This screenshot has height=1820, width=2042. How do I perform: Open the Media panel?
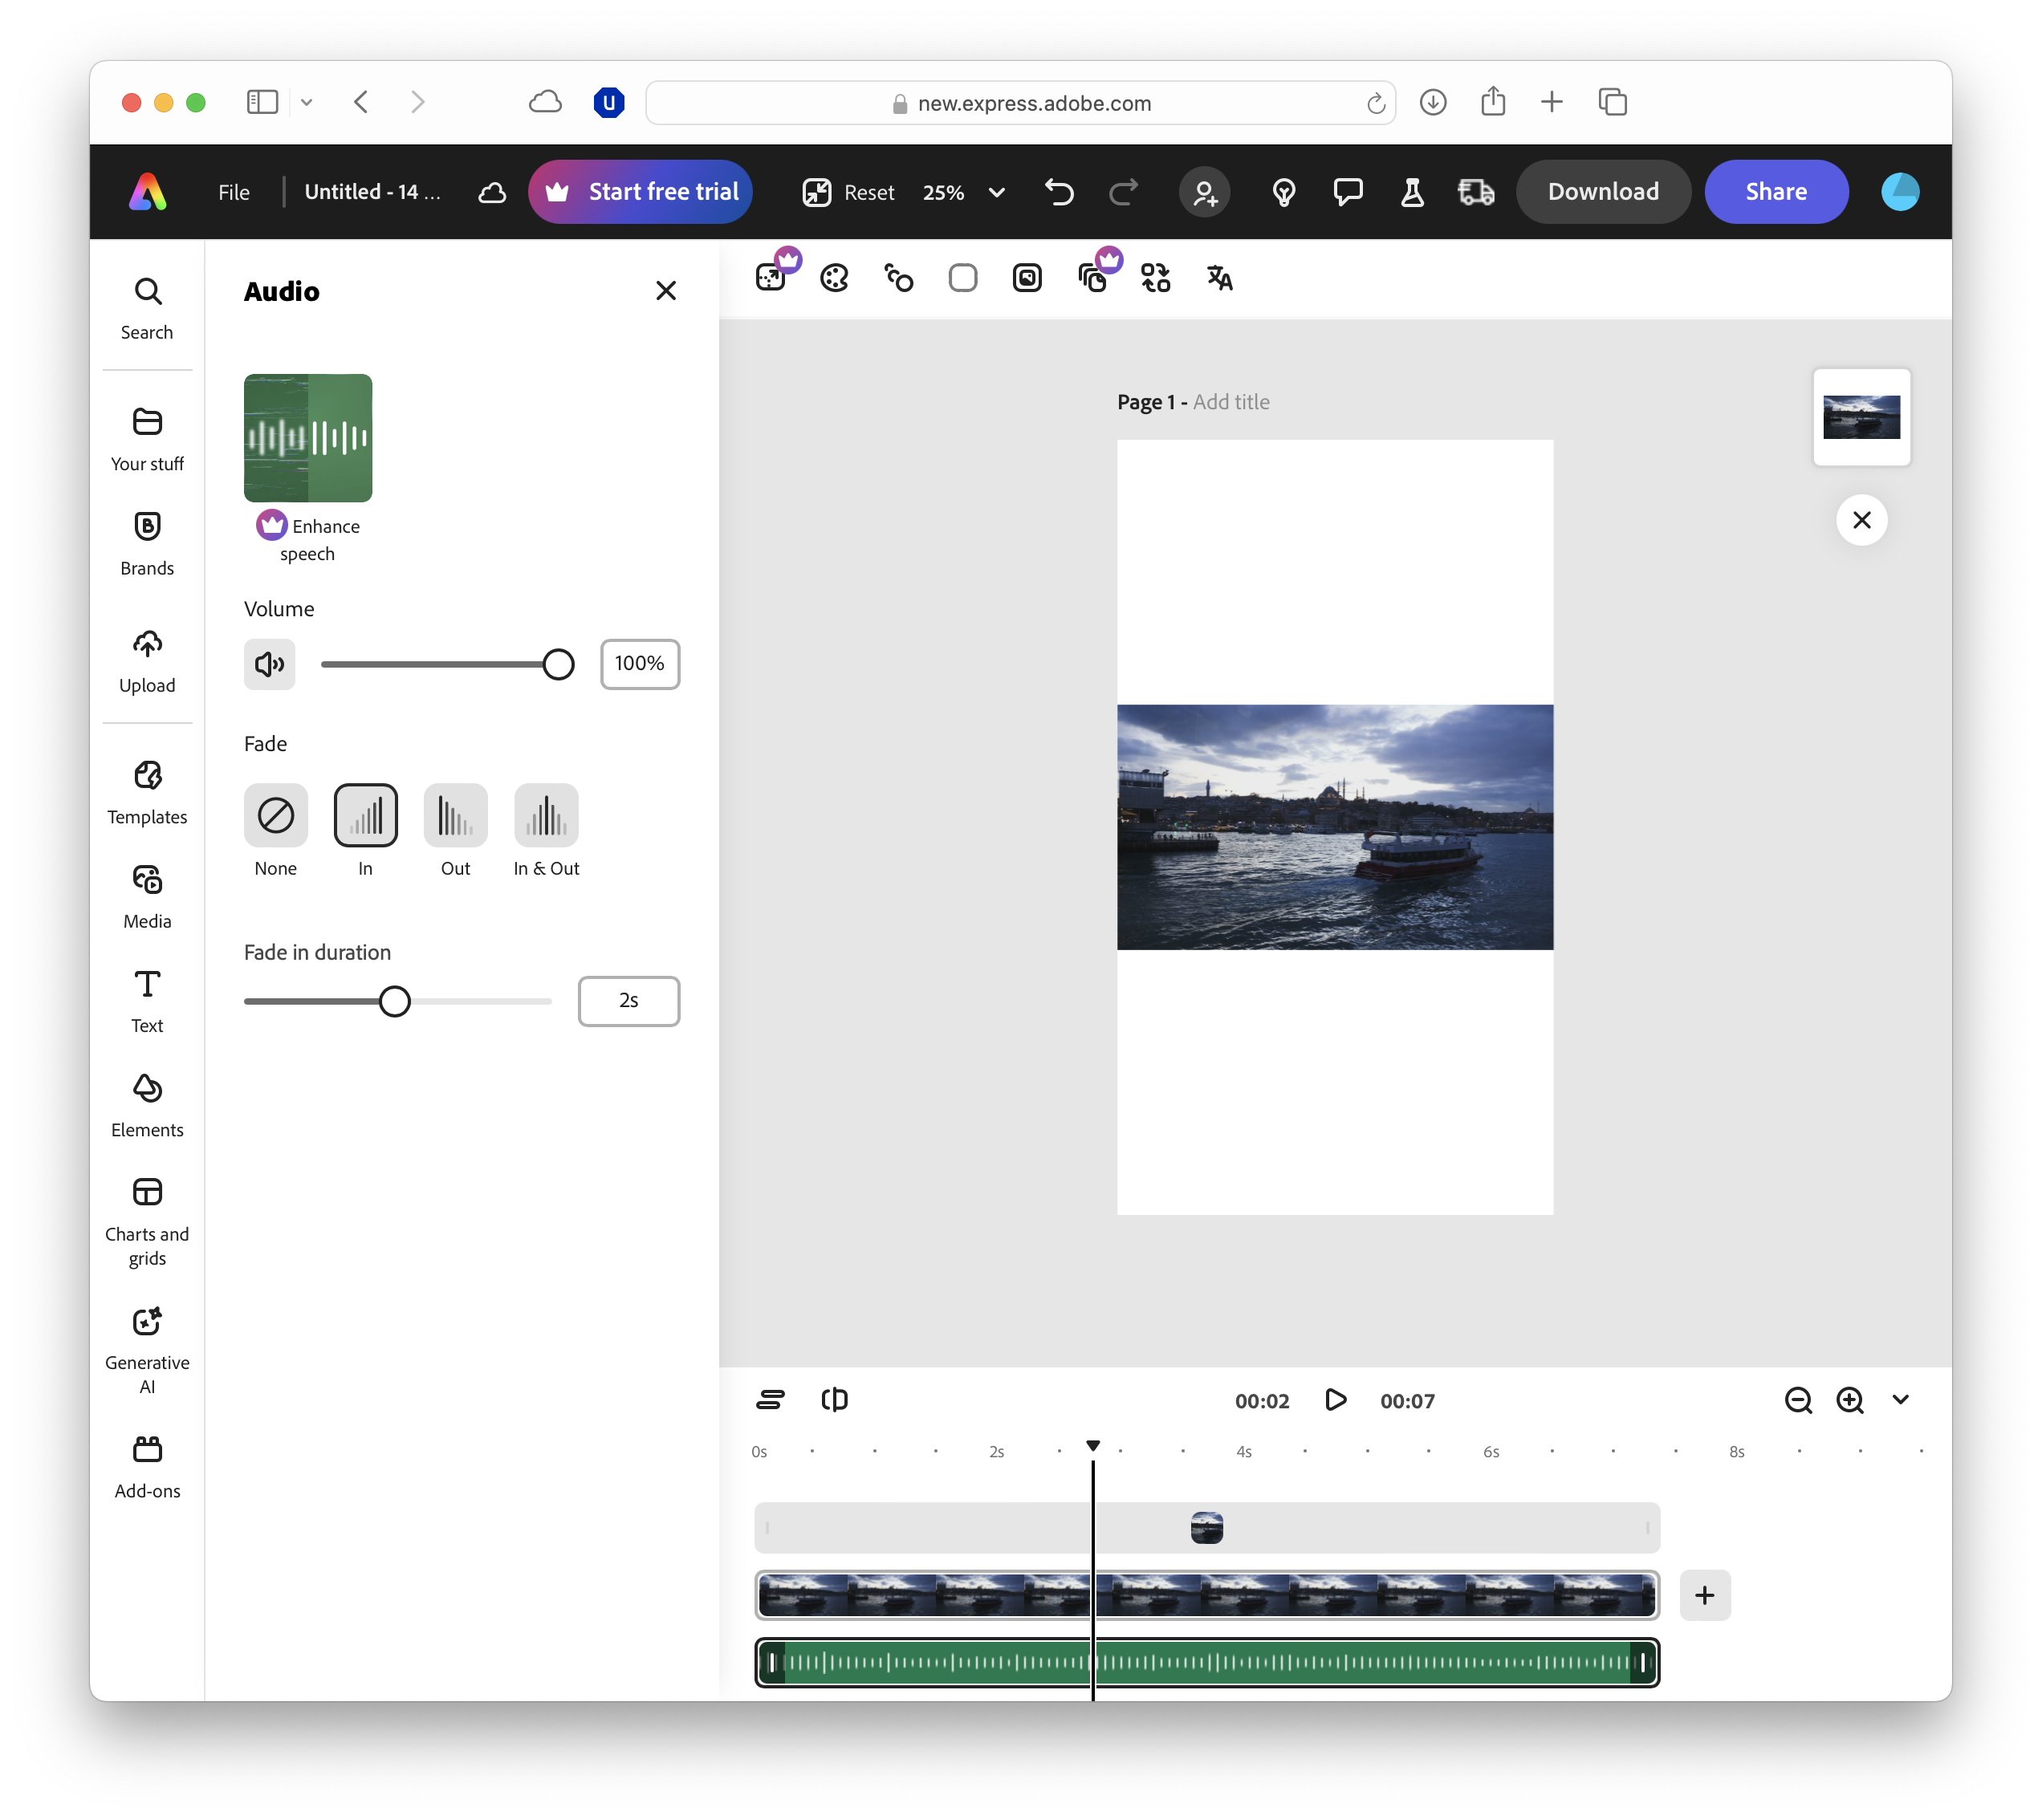pyautogui.click(x=147, y=897)
